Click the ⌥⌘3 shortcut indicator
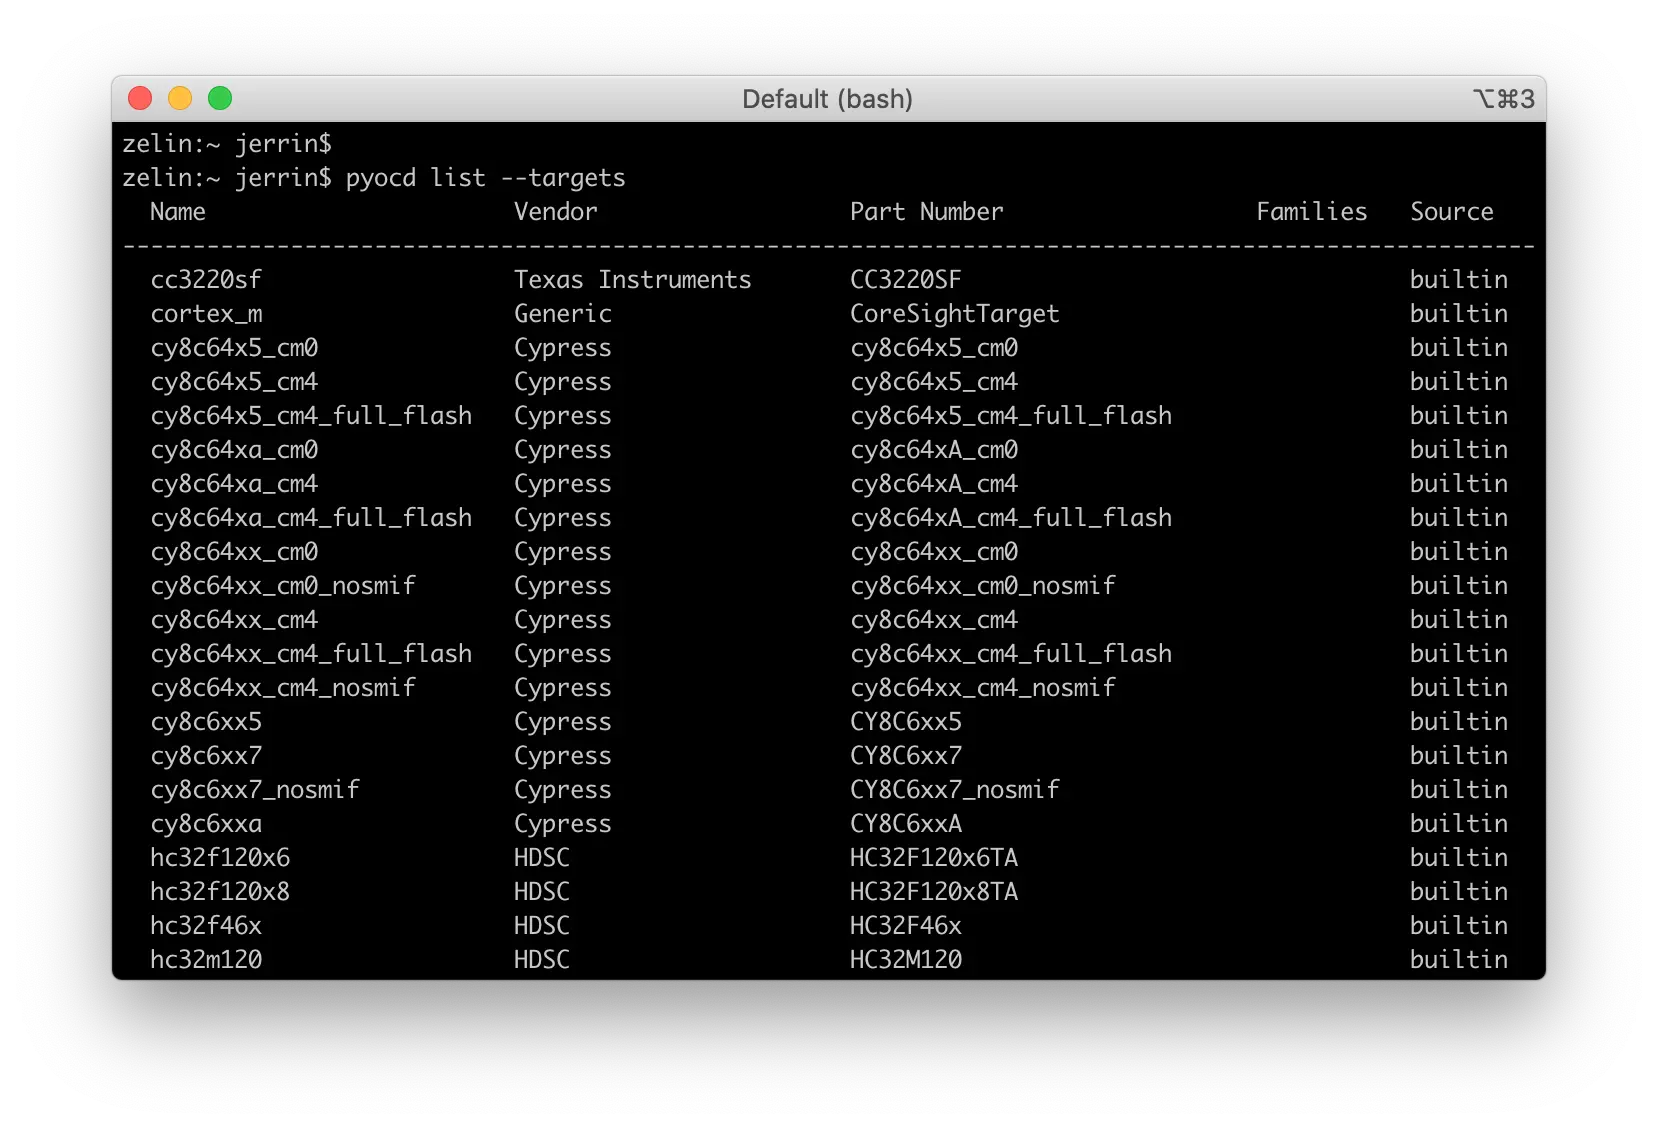The image size is (1658, 1128). click(x=1503, y=98)
